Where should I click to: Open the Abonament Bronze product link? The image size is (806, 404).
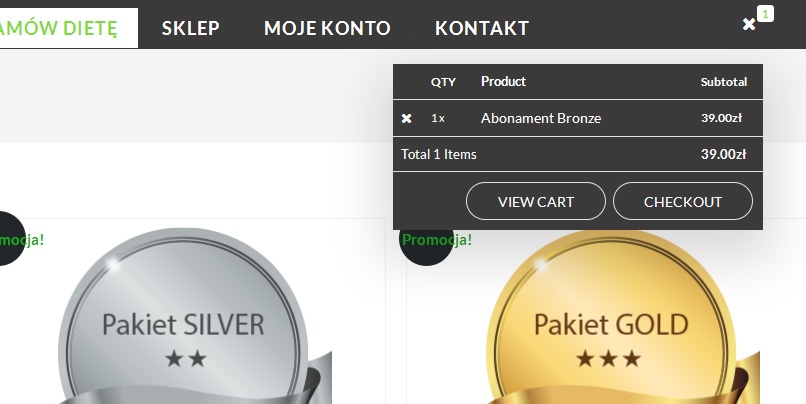click(541, 118)
